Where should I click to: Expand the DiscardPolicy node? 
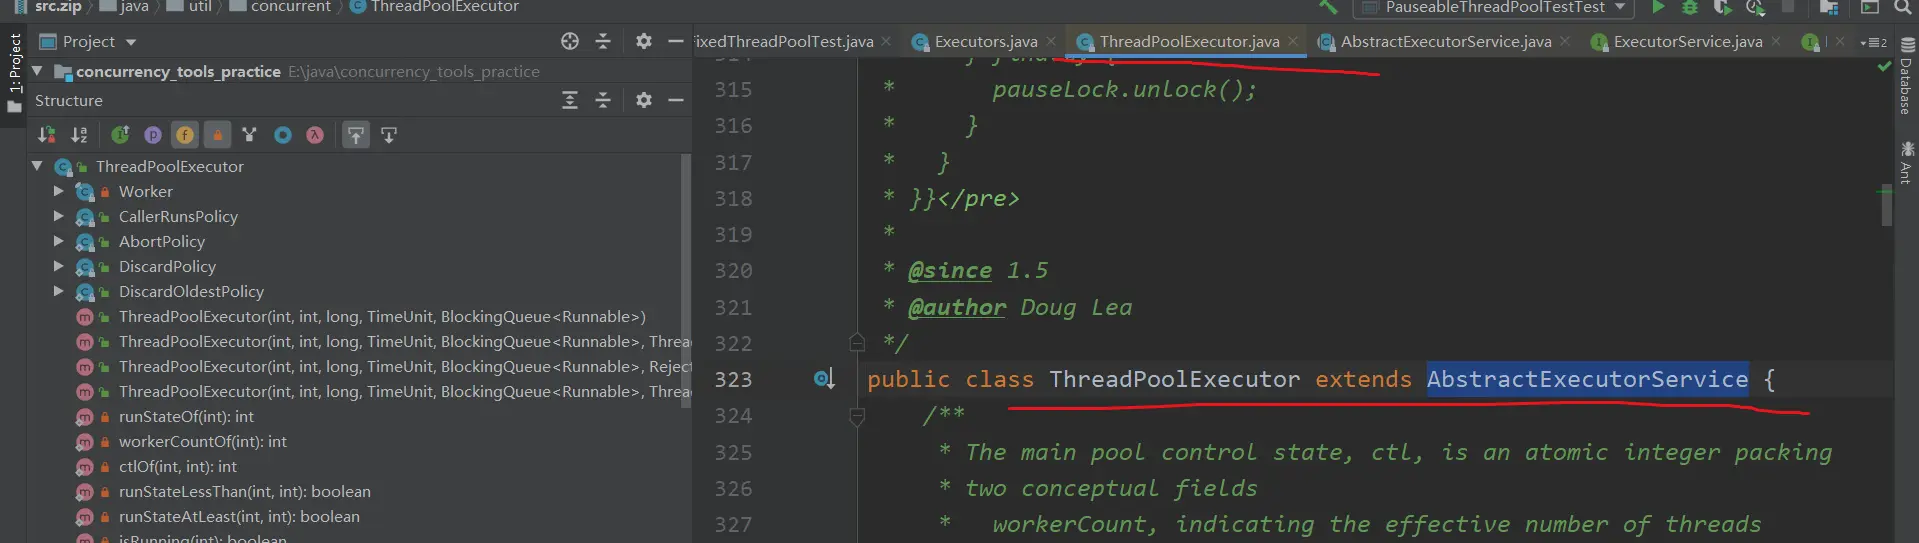pos(58,266)
